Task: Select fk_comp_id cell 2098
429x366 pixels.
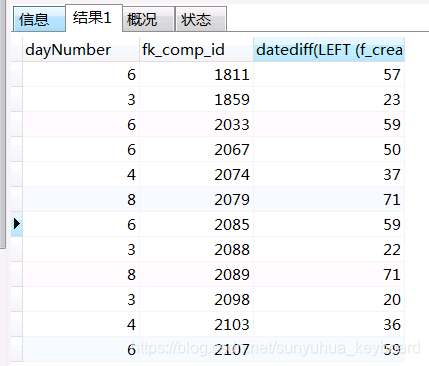Action: point(196,299)
